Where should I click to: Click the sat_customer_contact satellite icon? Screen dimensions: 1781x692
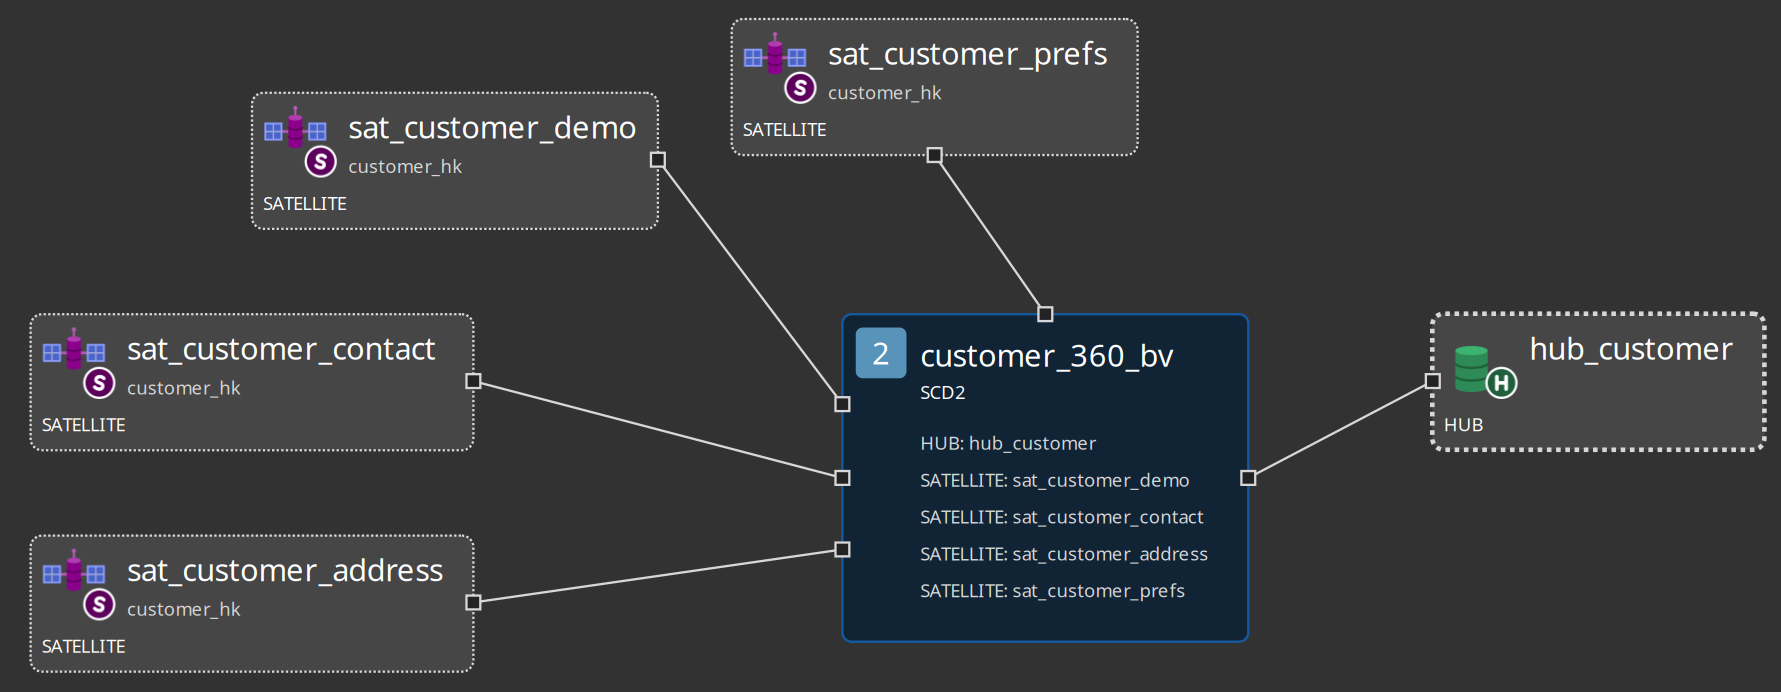coord(74,349)
